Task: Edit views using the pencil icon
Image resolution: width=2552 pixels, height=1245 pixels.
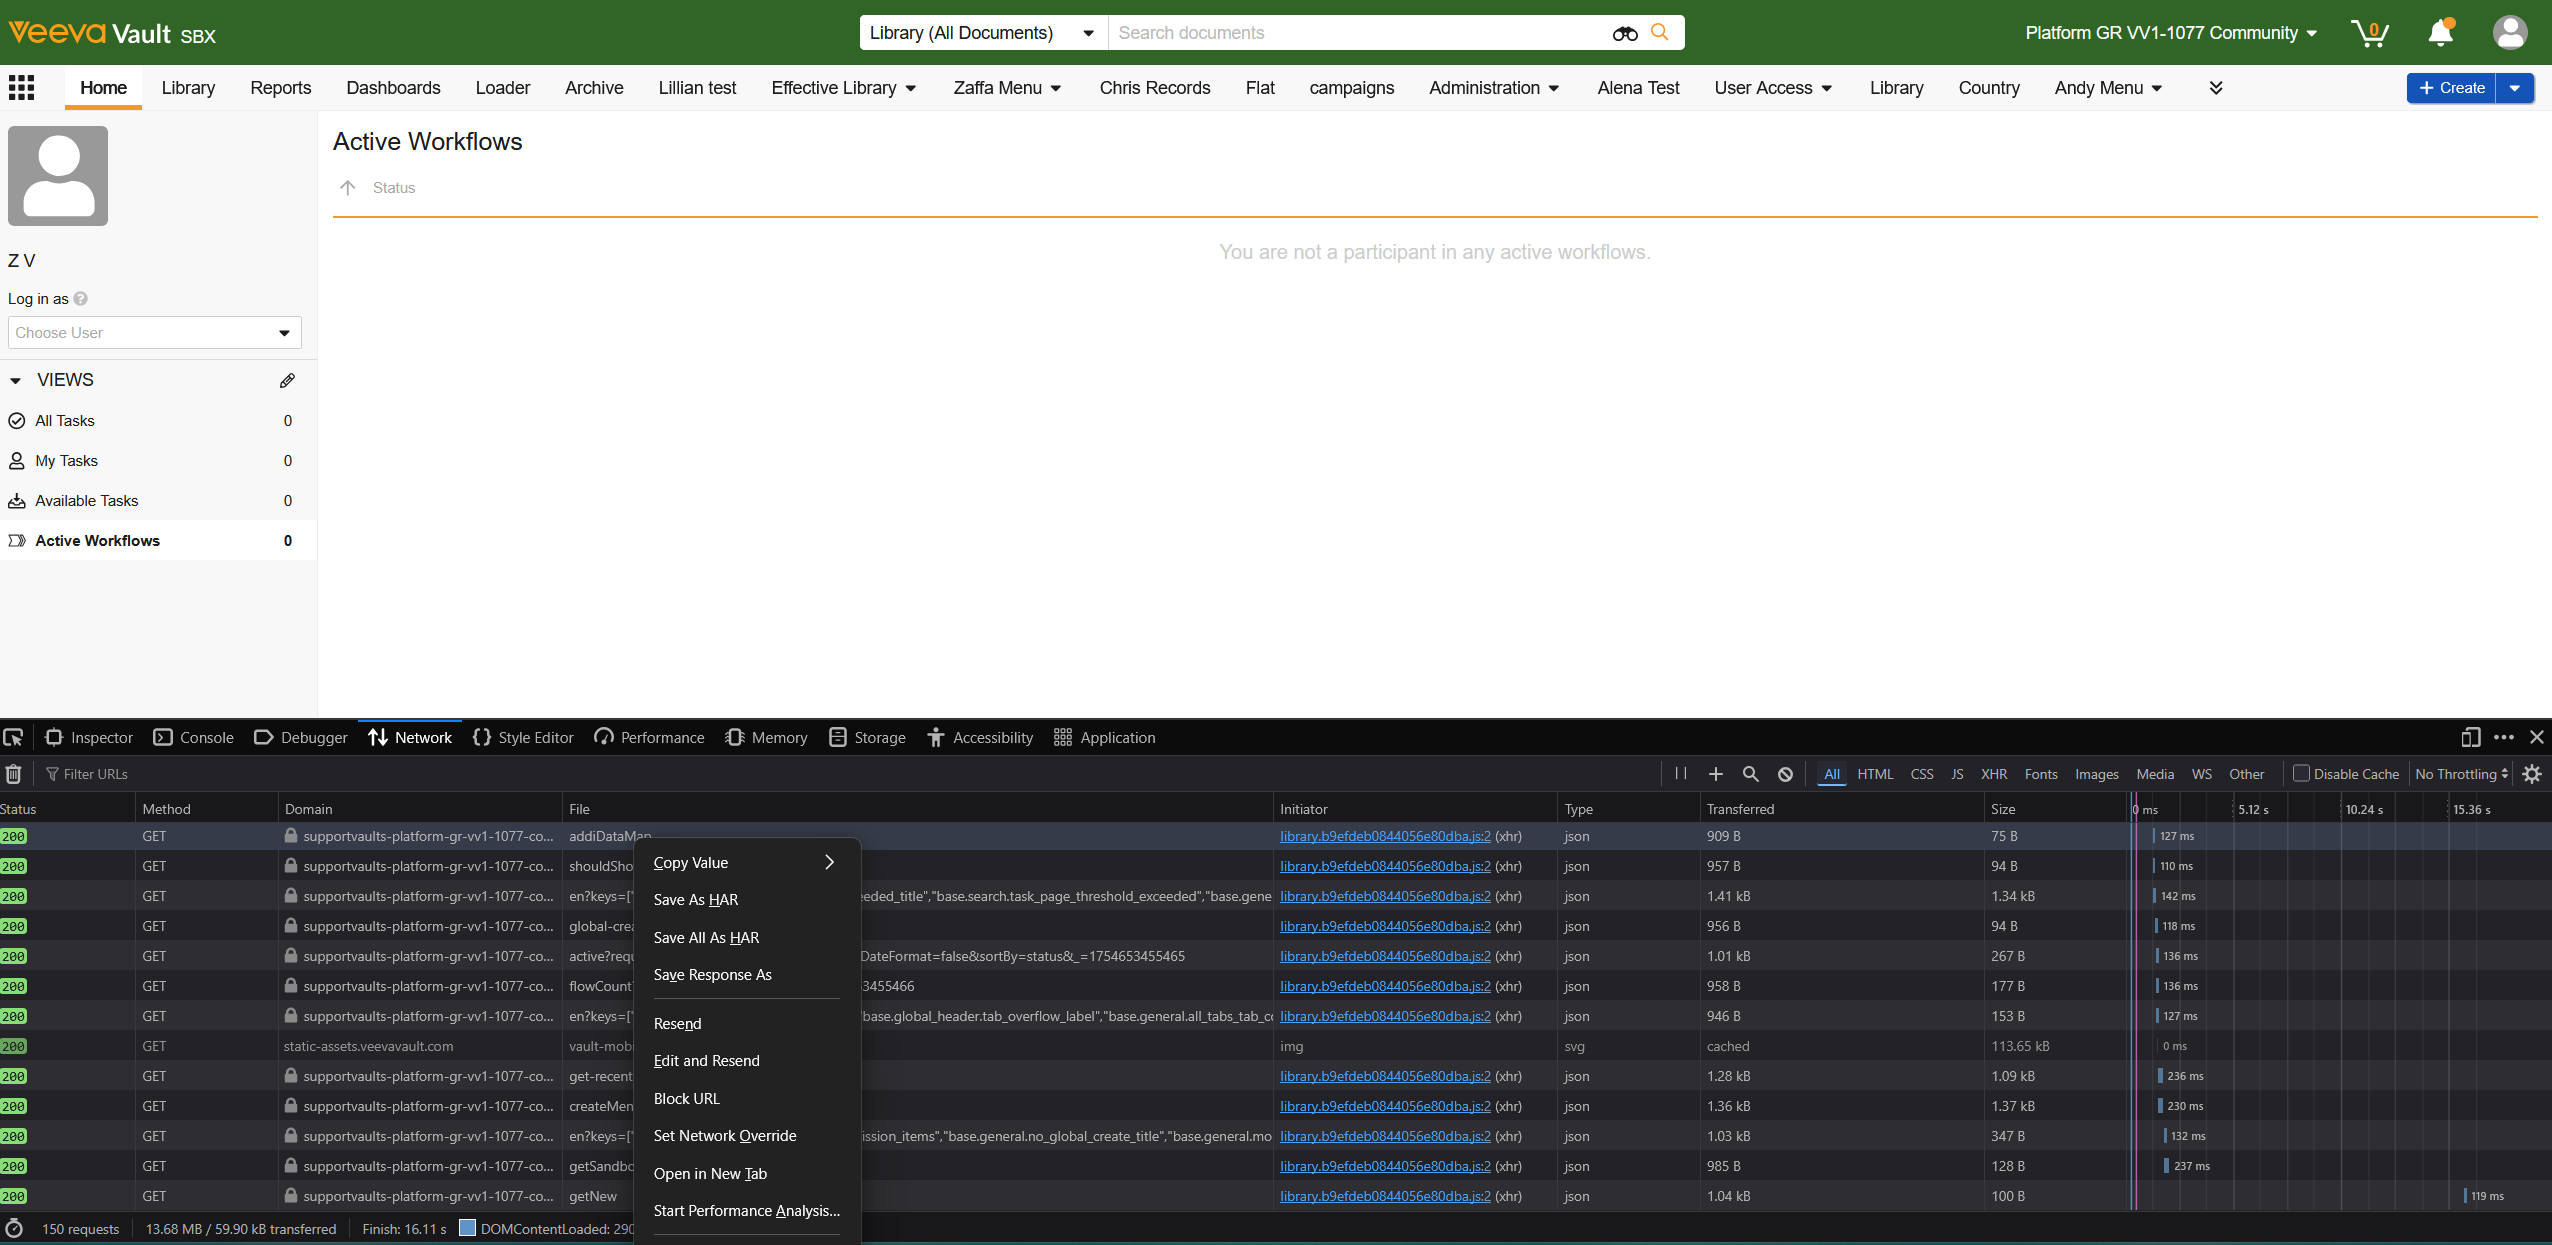Action: [287, 380]
